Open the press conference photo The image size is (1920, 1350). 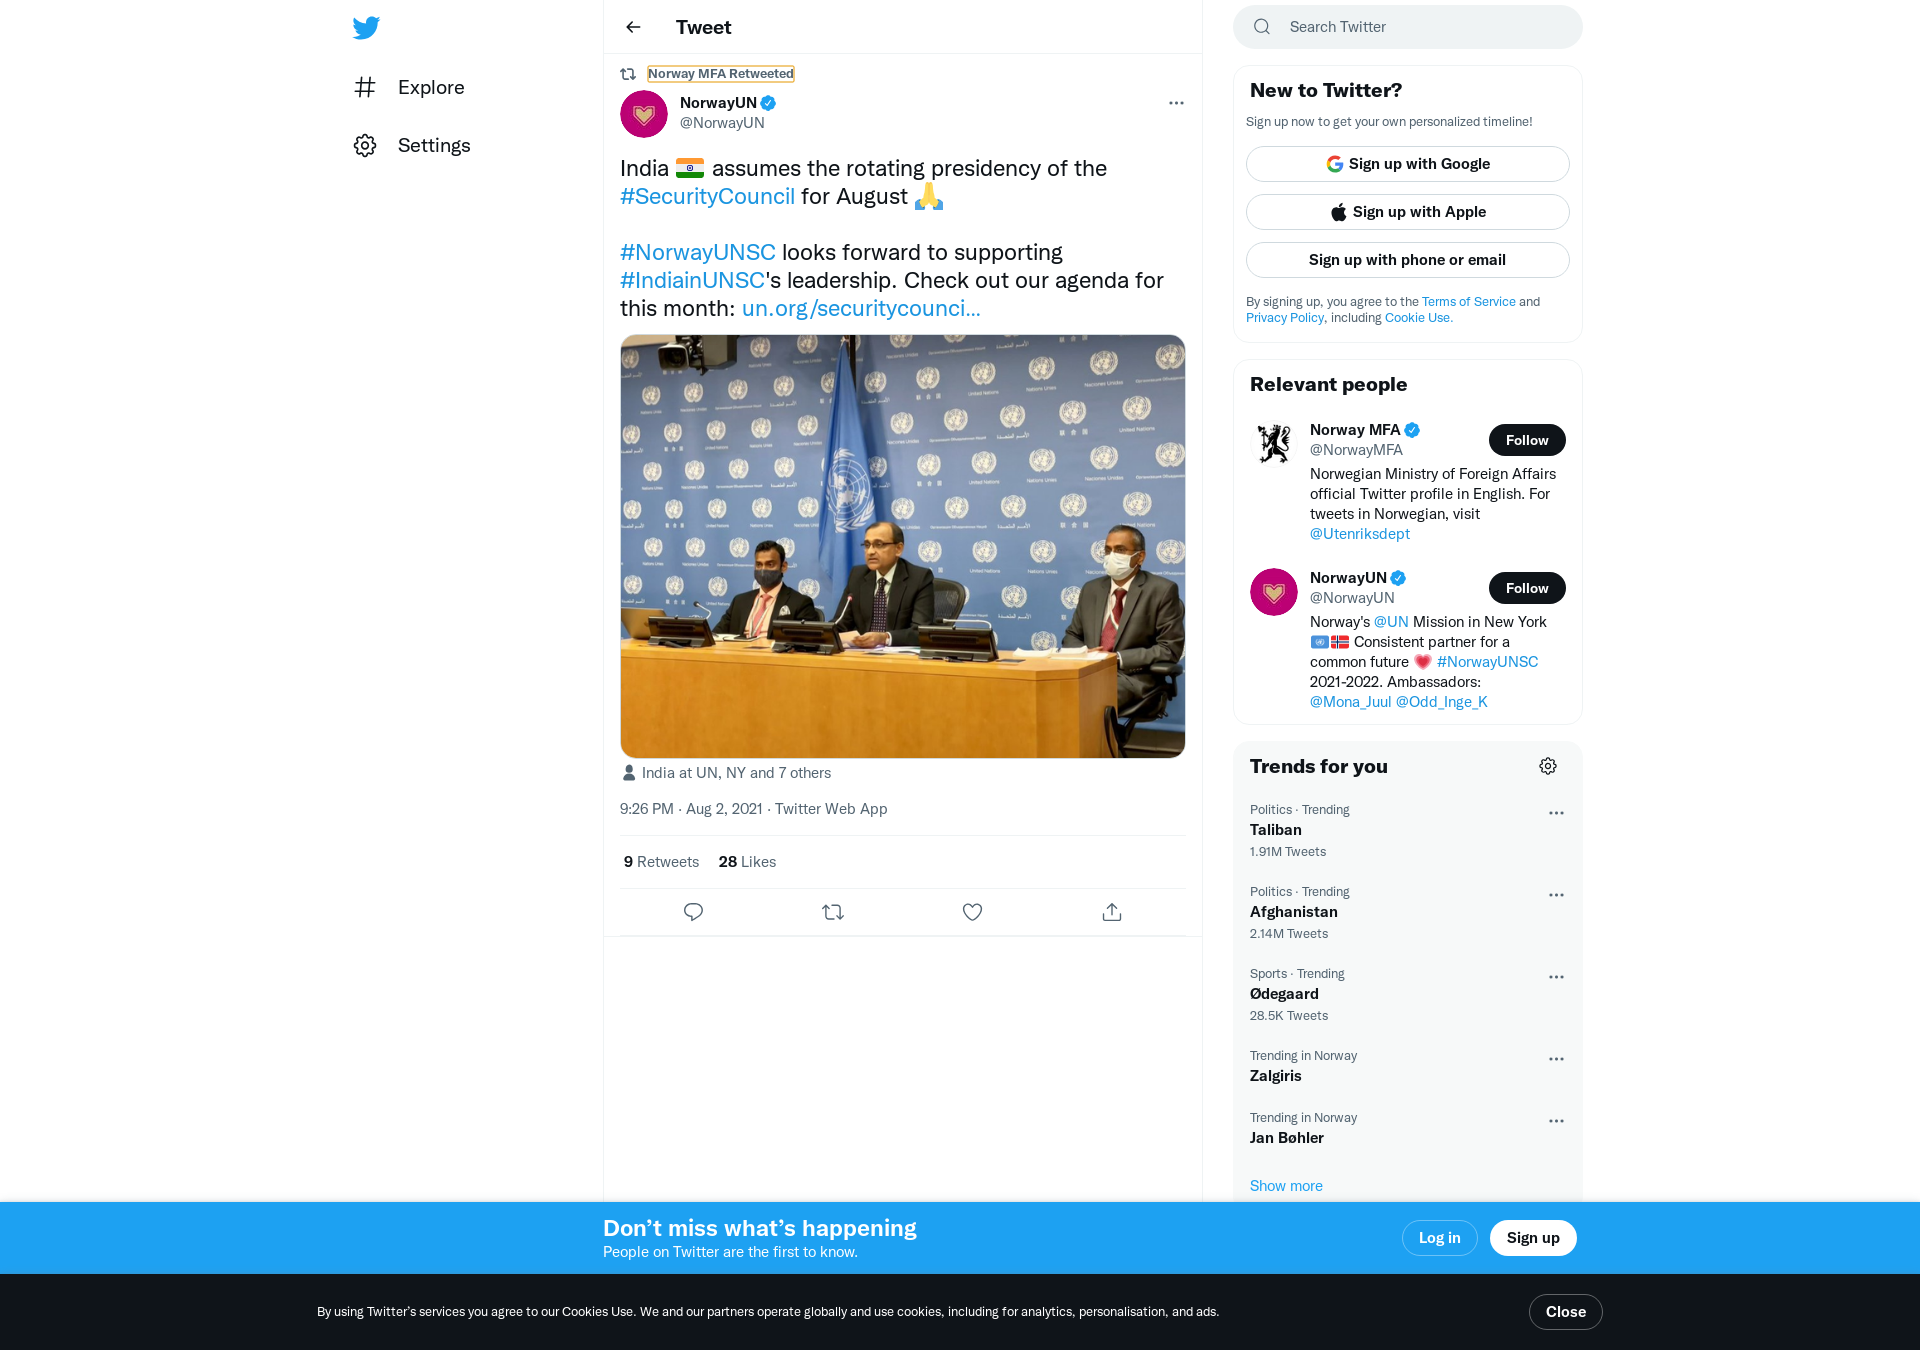tap(903, 546)
